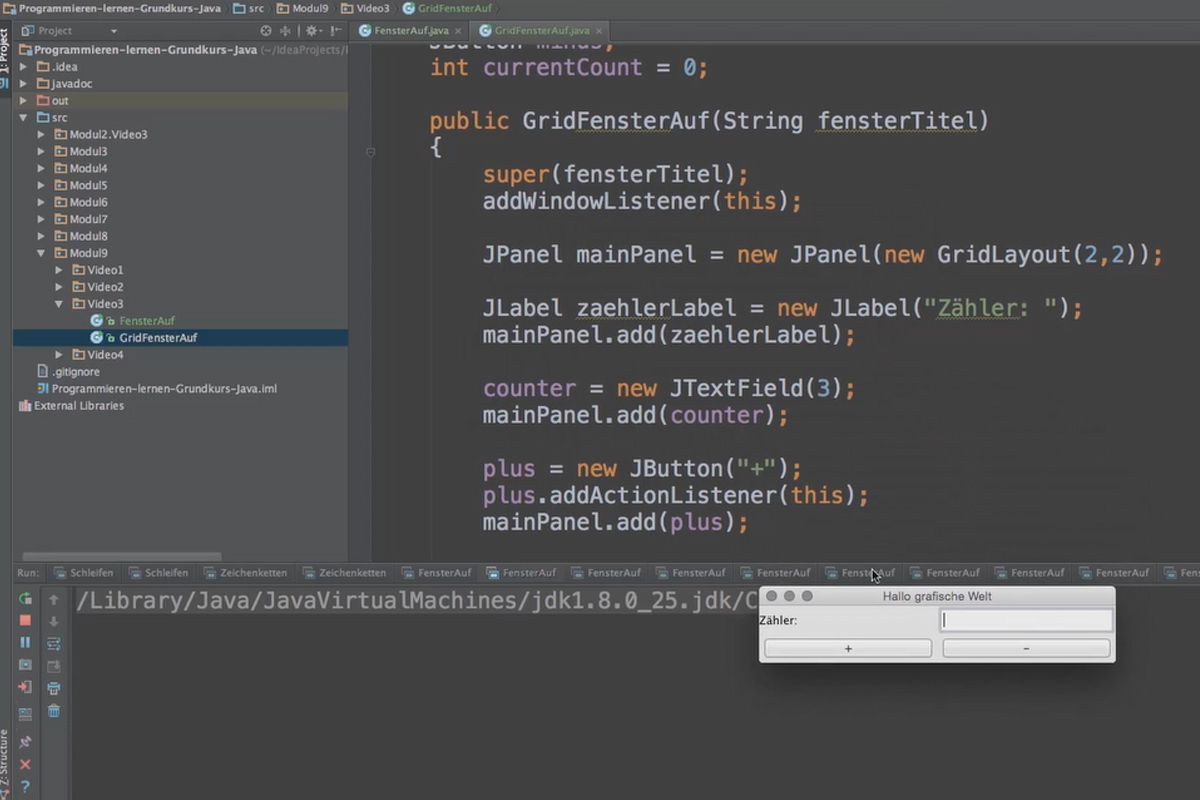Click the up arrow in the console toolbar
Viewport: 1200px width, 800px height.
tap(54, 599)
